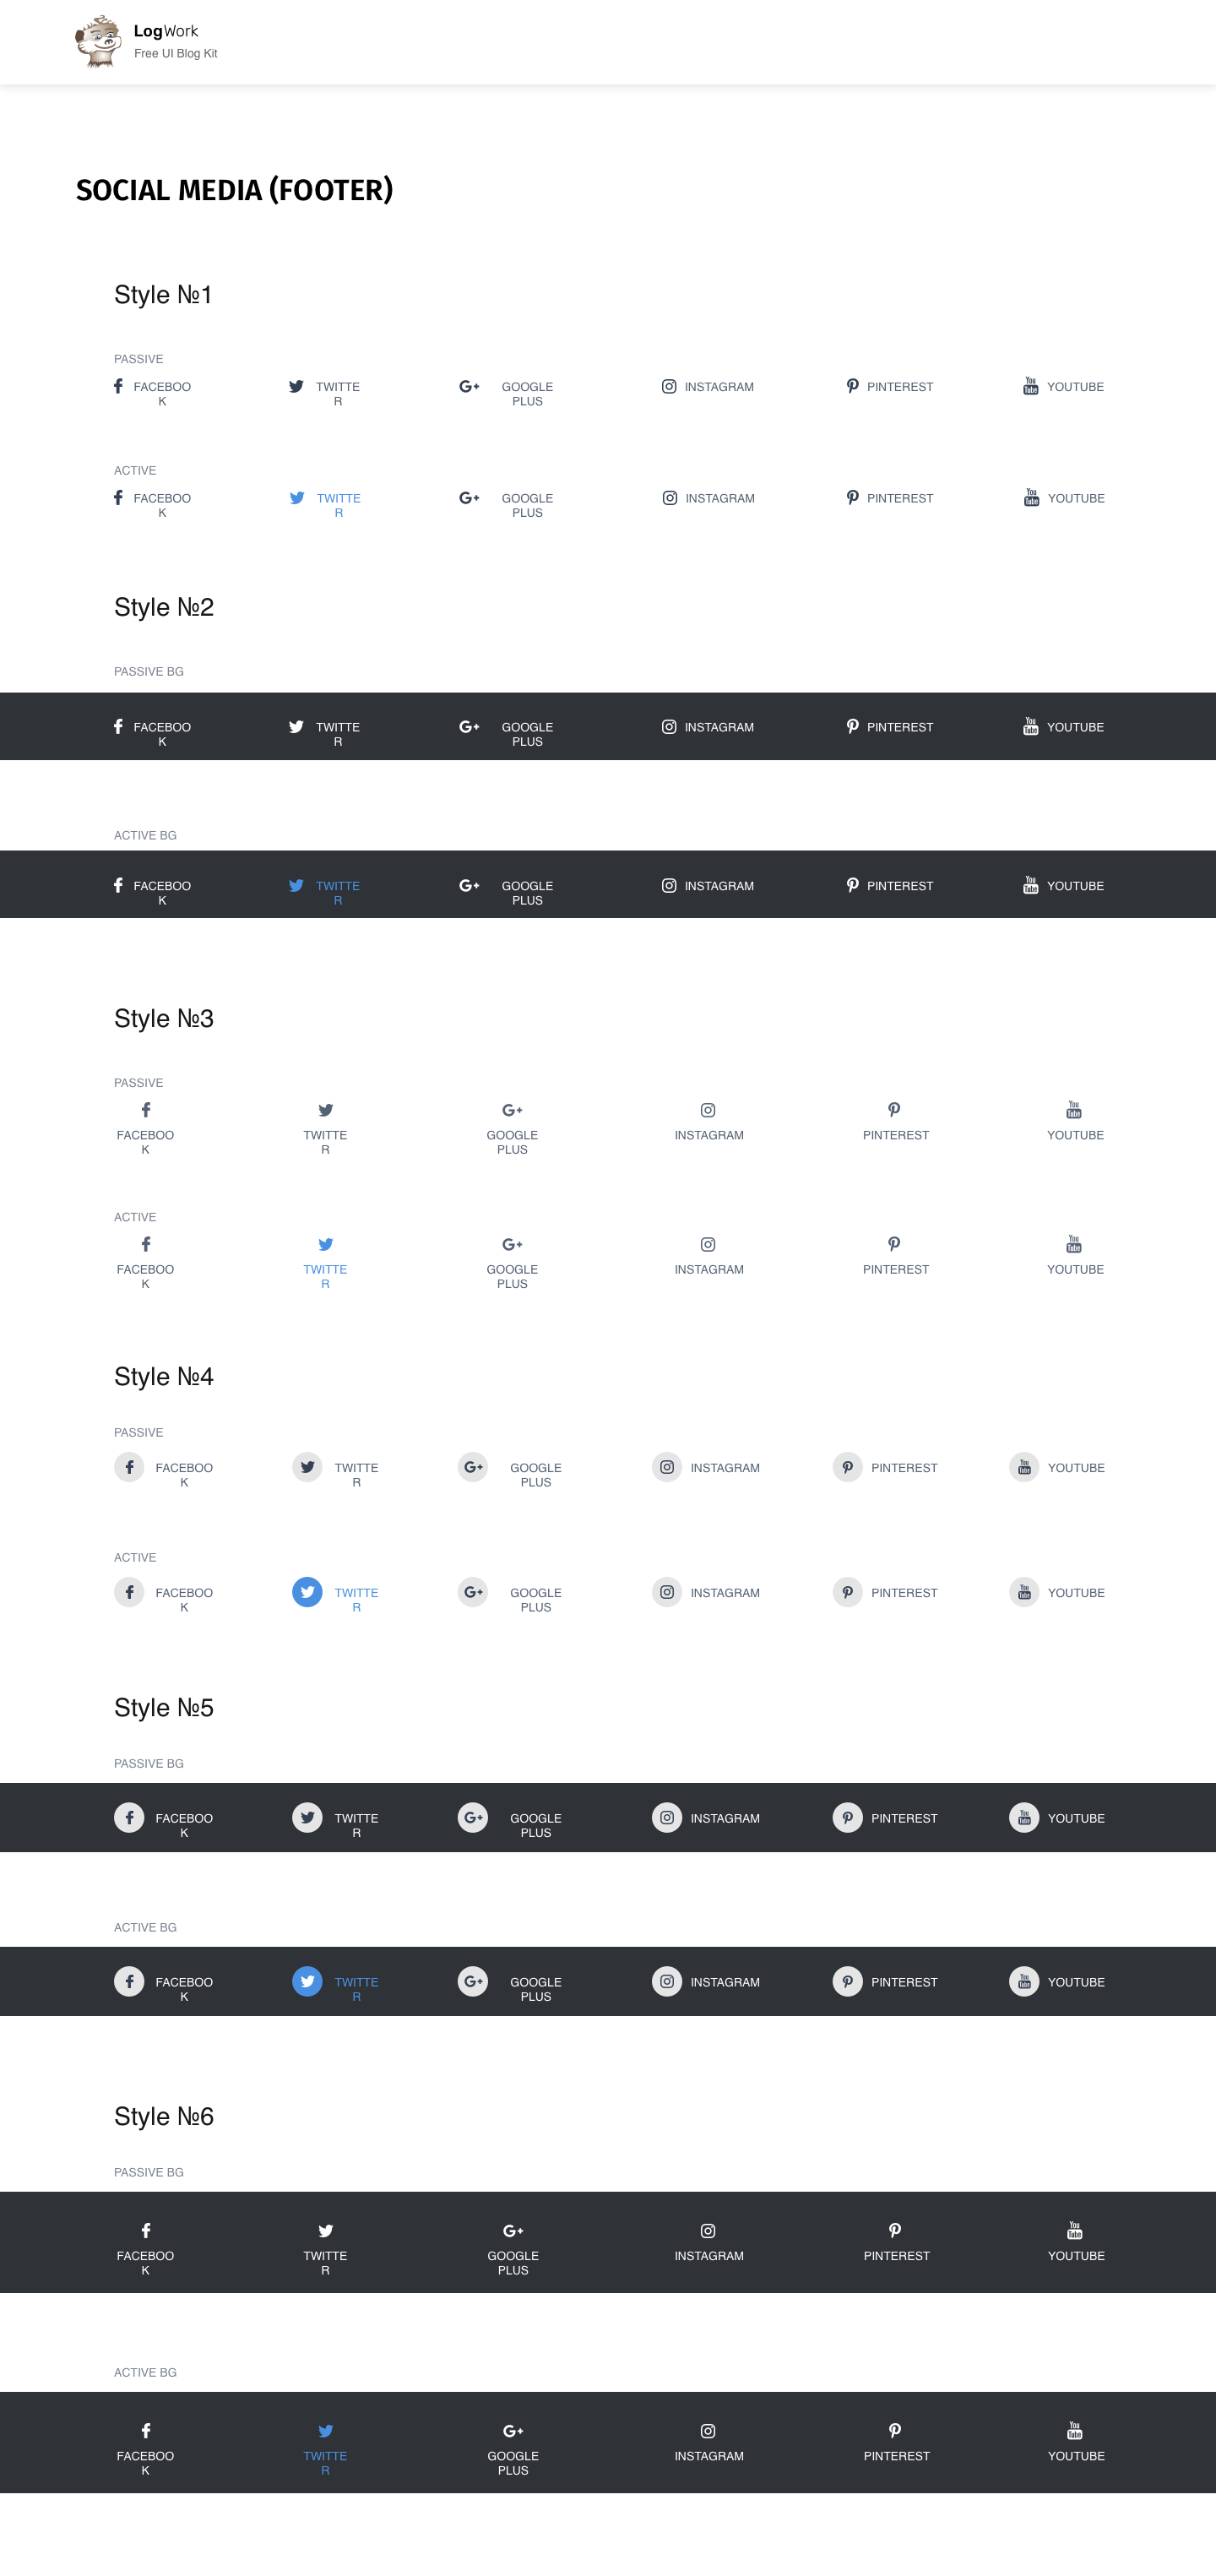Select blue Twitter icon in Style №2 Active BG bar
The image size is (1216, 2576).
[296, 885]
